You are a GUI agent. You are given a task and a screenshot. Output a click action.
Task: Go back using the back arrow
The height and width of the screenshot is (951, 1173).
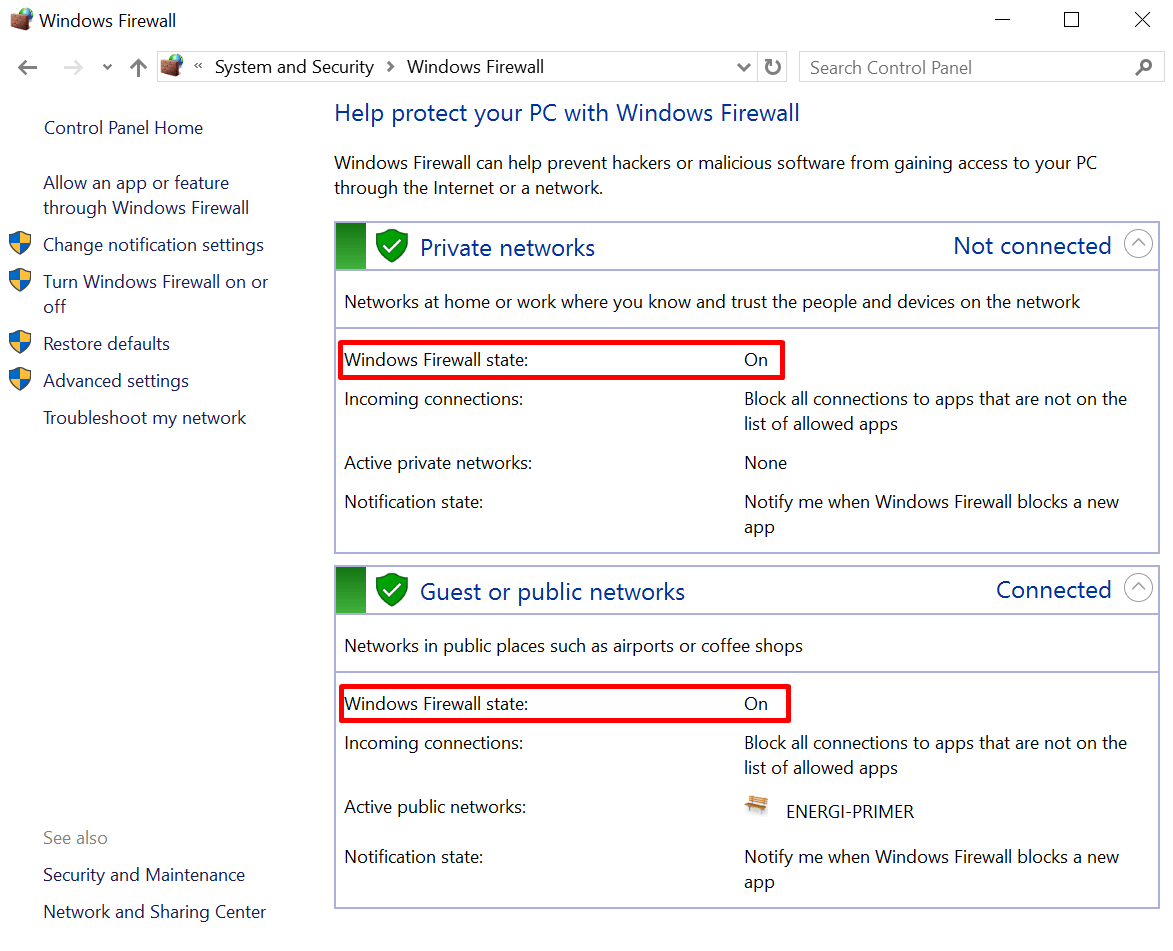28,68
